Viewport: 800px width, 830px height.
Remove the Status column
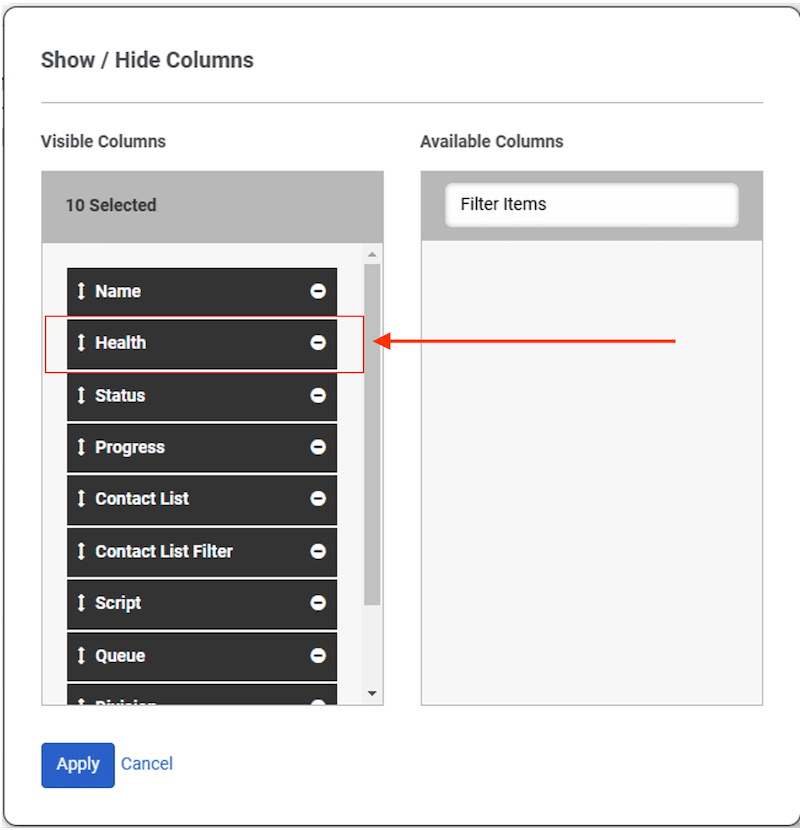[x=318, y=395]
